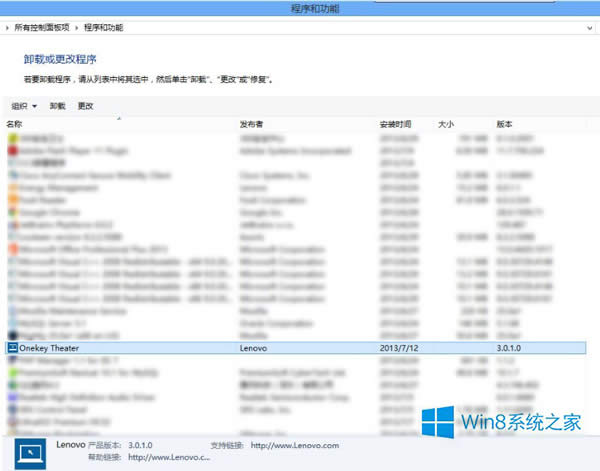Screen dimensions: 600x471
Task: Click product version 3.0.1.0 in details pane
Action: (140, 445)
